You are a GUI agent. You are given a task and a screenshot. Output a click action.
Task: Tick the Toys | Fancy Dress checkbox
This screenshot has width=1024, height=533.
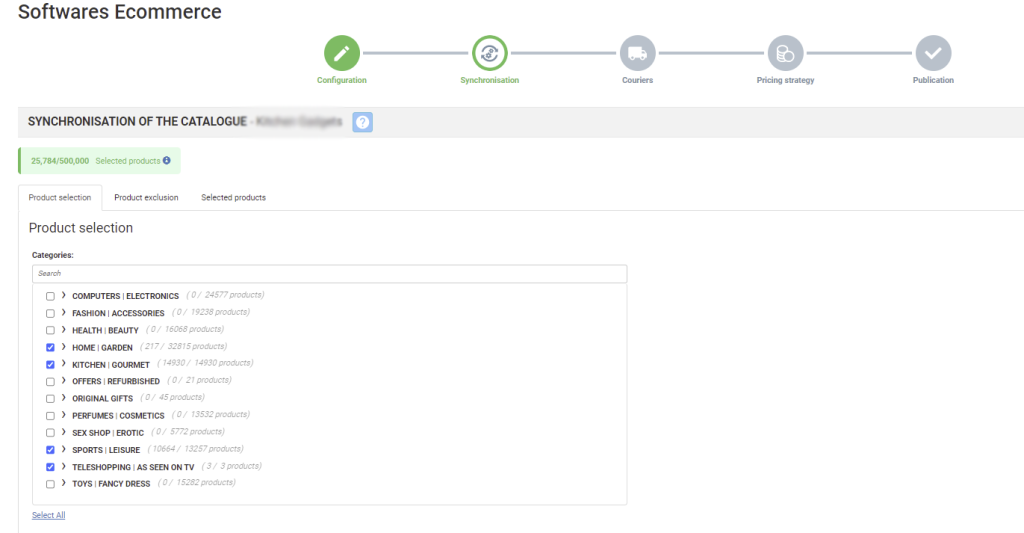coord(50,484)
